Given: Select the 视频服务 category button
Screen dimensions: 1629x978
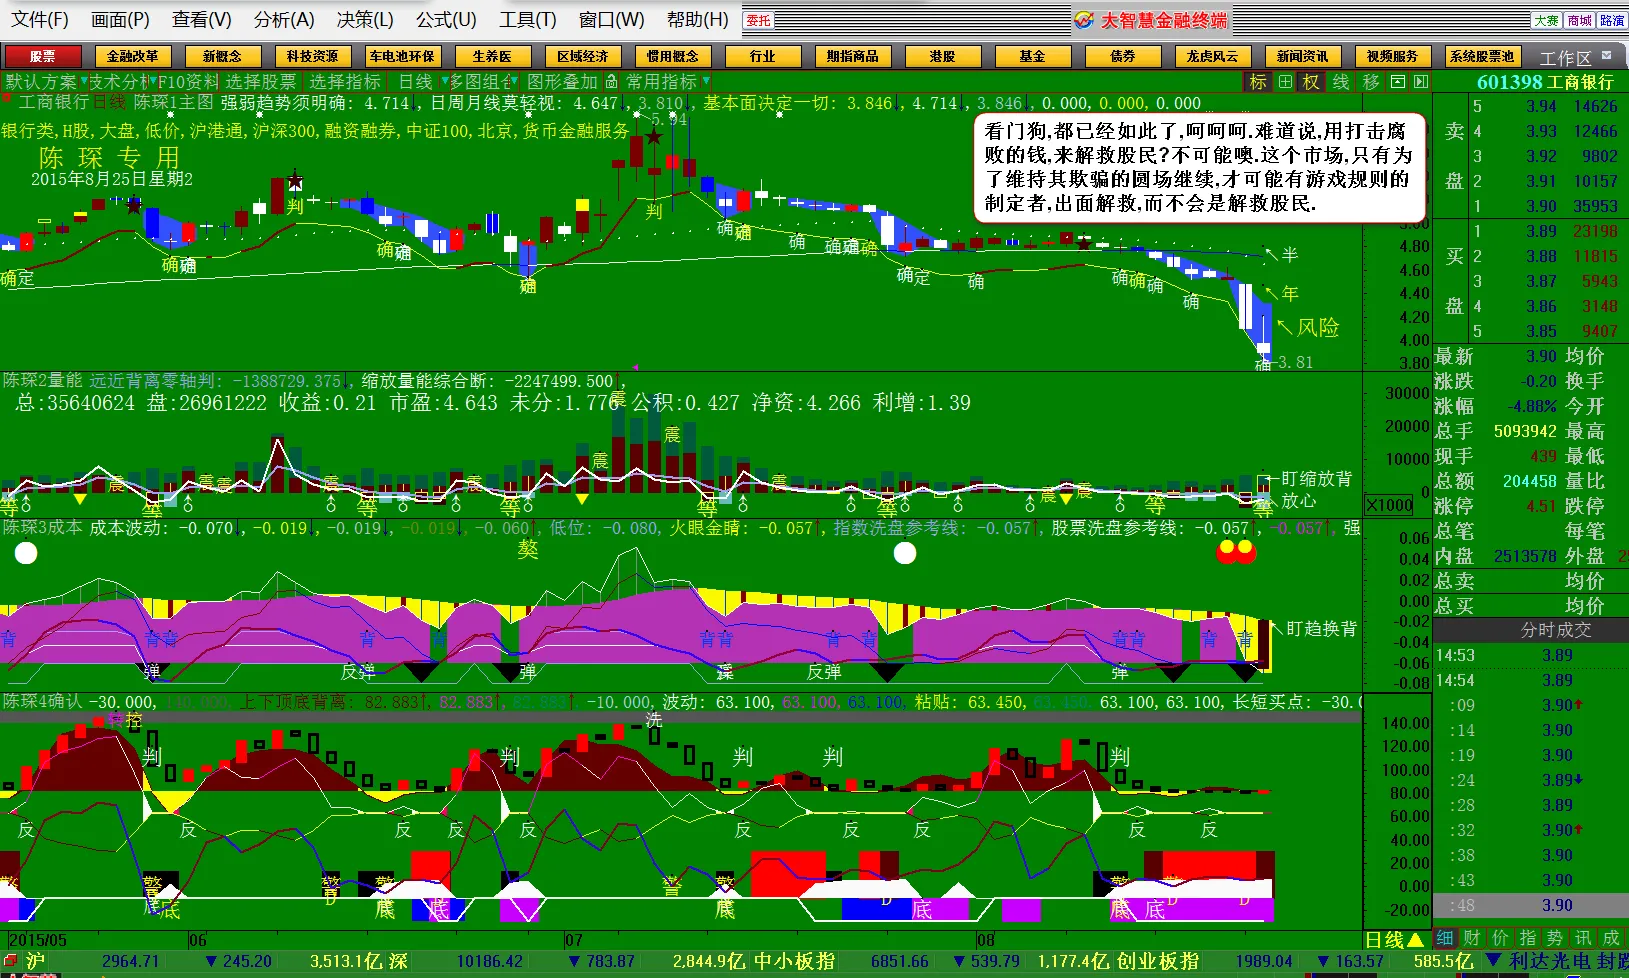Looking at the screenshot, I should 1392,56.
